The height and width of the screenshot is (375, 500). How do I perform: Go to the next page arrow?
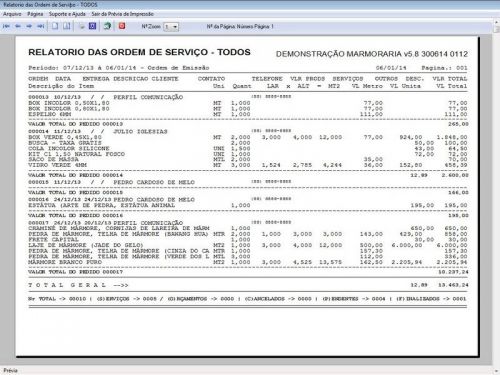pos(29,26)
